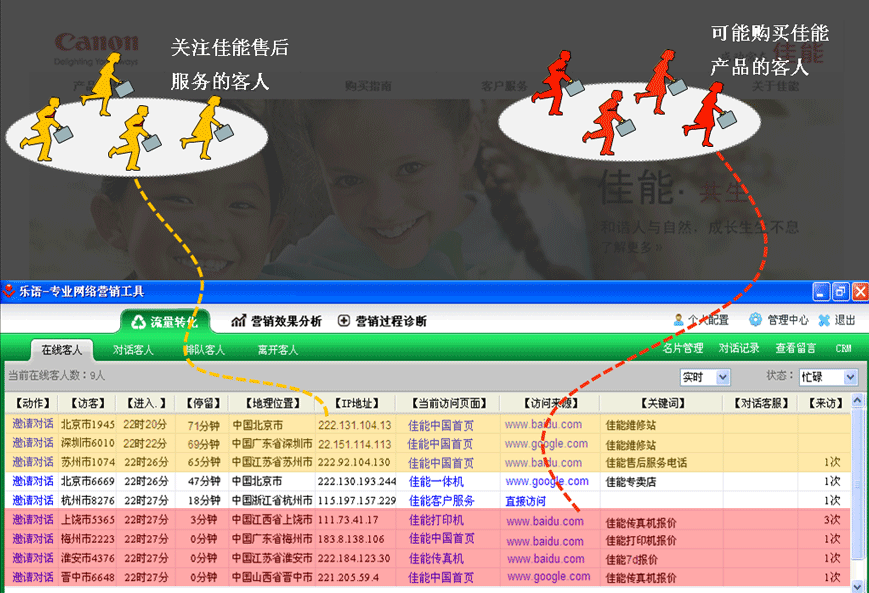Click 购买指南 in the Canon page navigation
Viewport: 869px width, 593px height.
pyautogui.click(x=368, y=86)
